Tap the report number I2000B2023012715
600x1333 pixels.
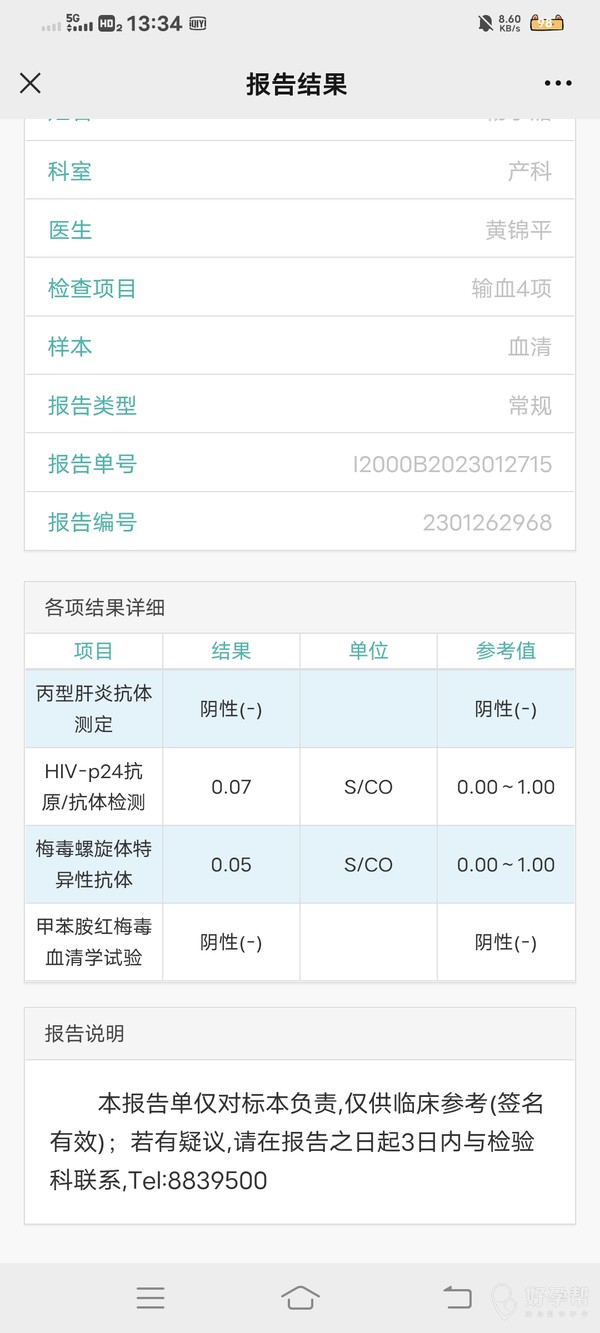coord(452,464)
